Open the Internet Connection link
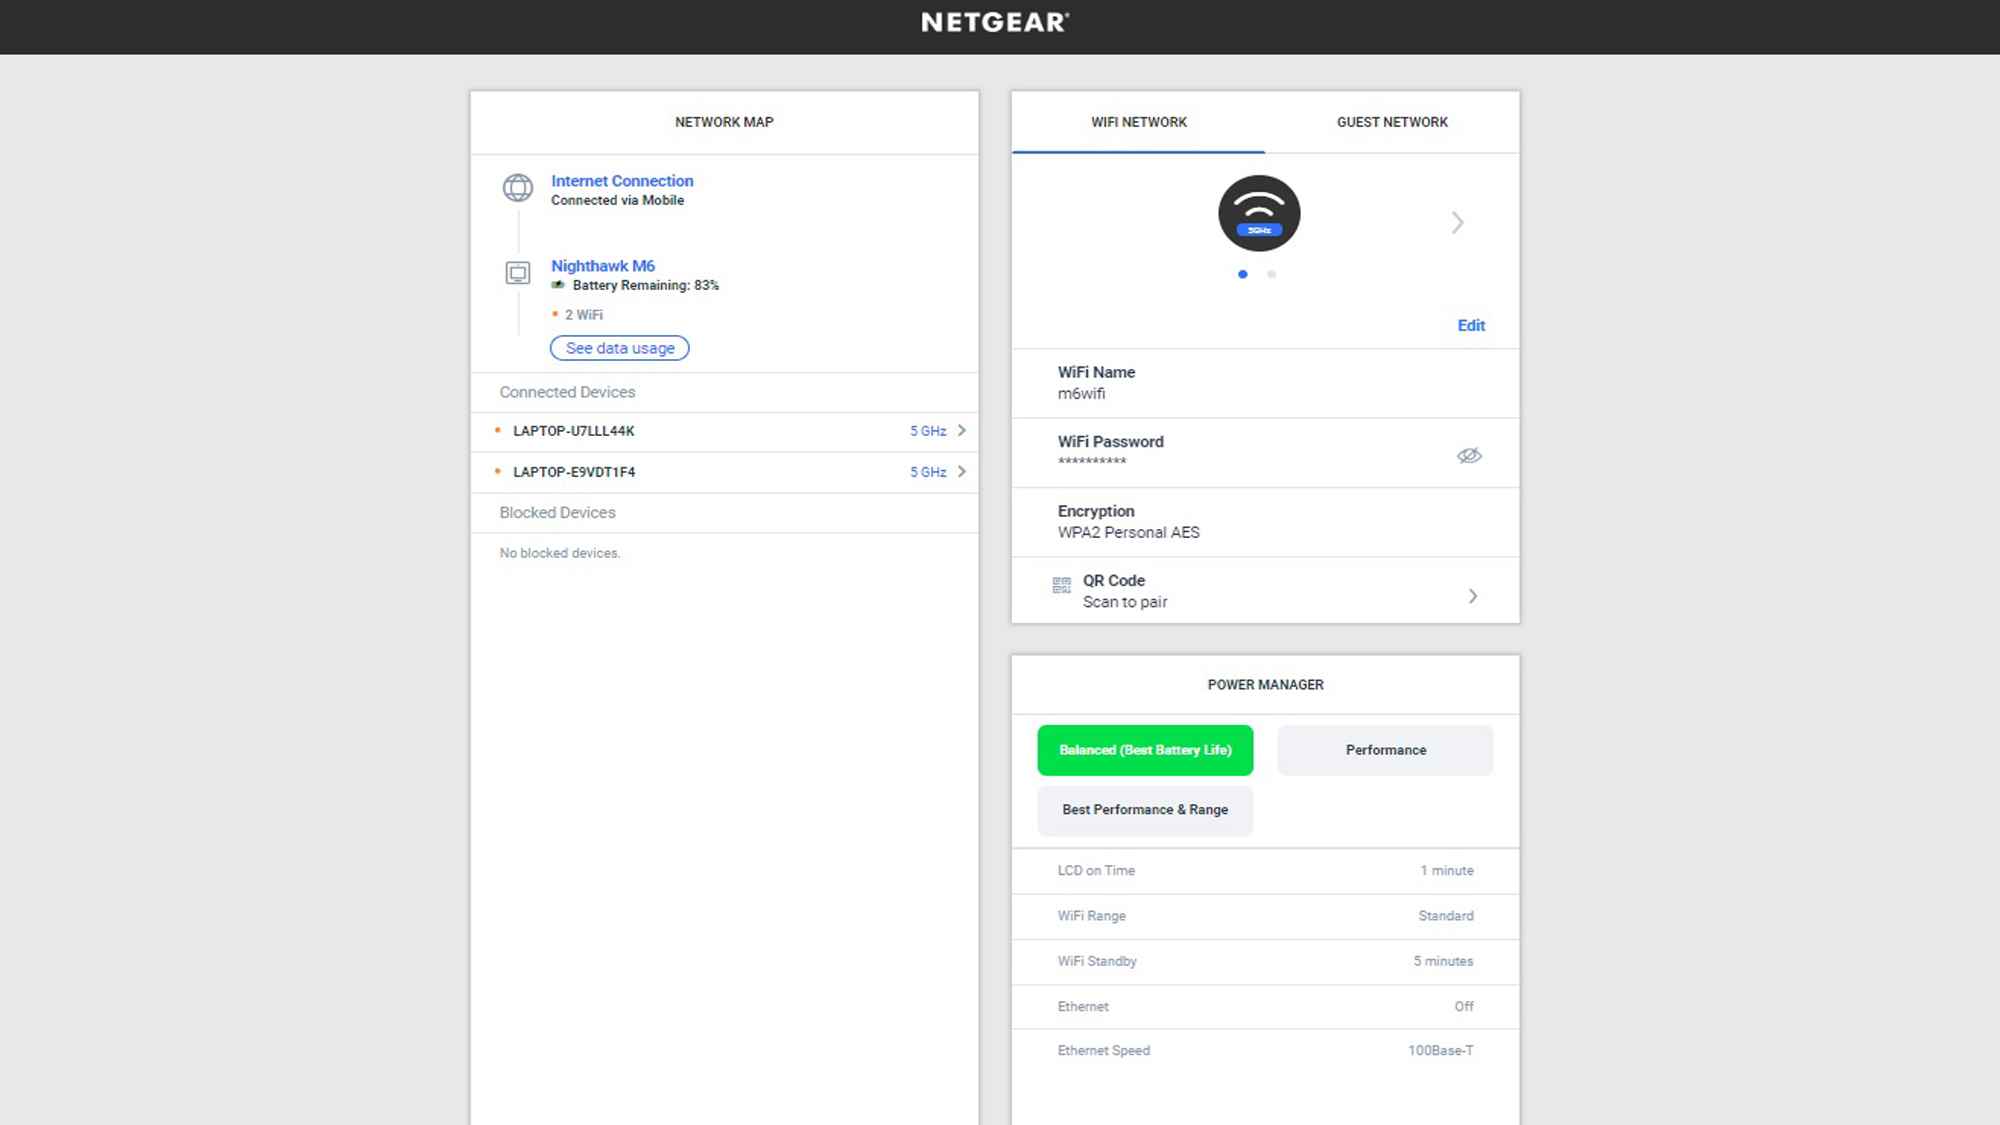Viewport: 2000px width, 1125px height. (x=622, y=181)
